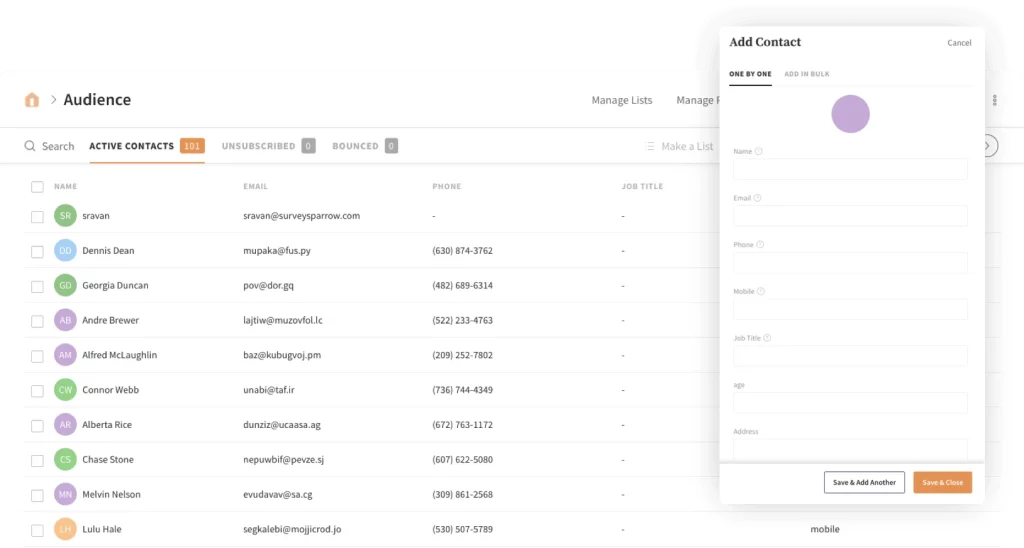
Task: Open the three-dot more options menu
Action: click(x=994, y=100)
